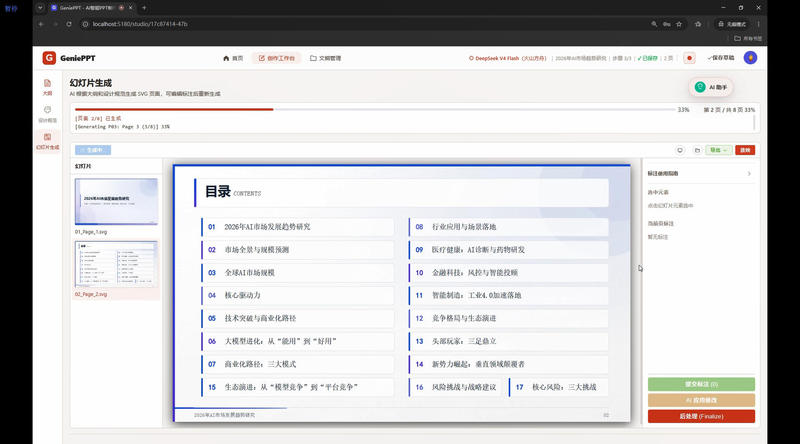The width and height of the screenshot is (800, 444).
Task: Click the CONTENTS heading on the slide
Action: (x=247, y=194)
